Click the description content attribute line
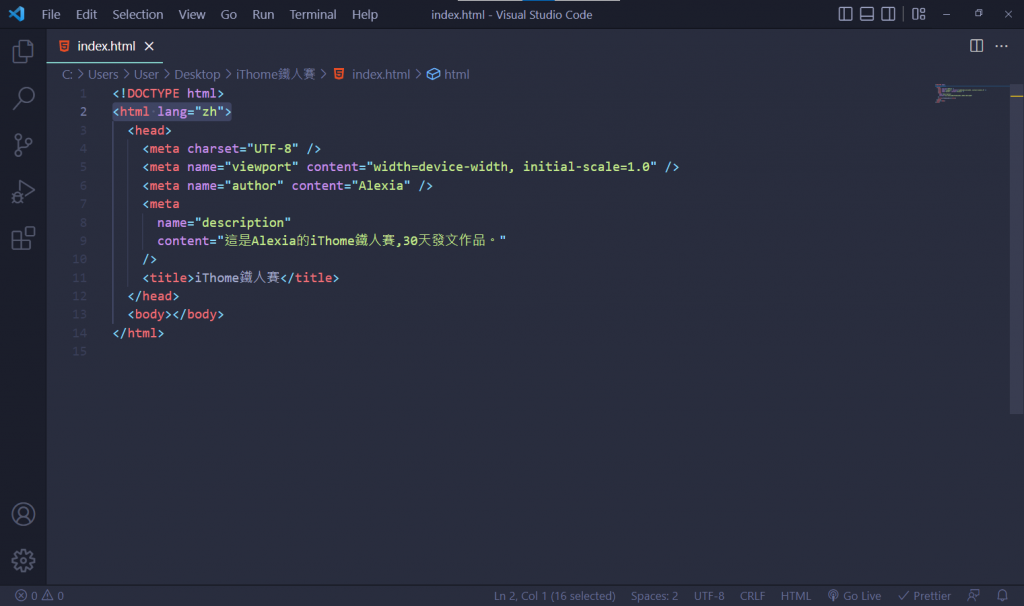This screenshot has height=606, width=1024. coord(331,241)
